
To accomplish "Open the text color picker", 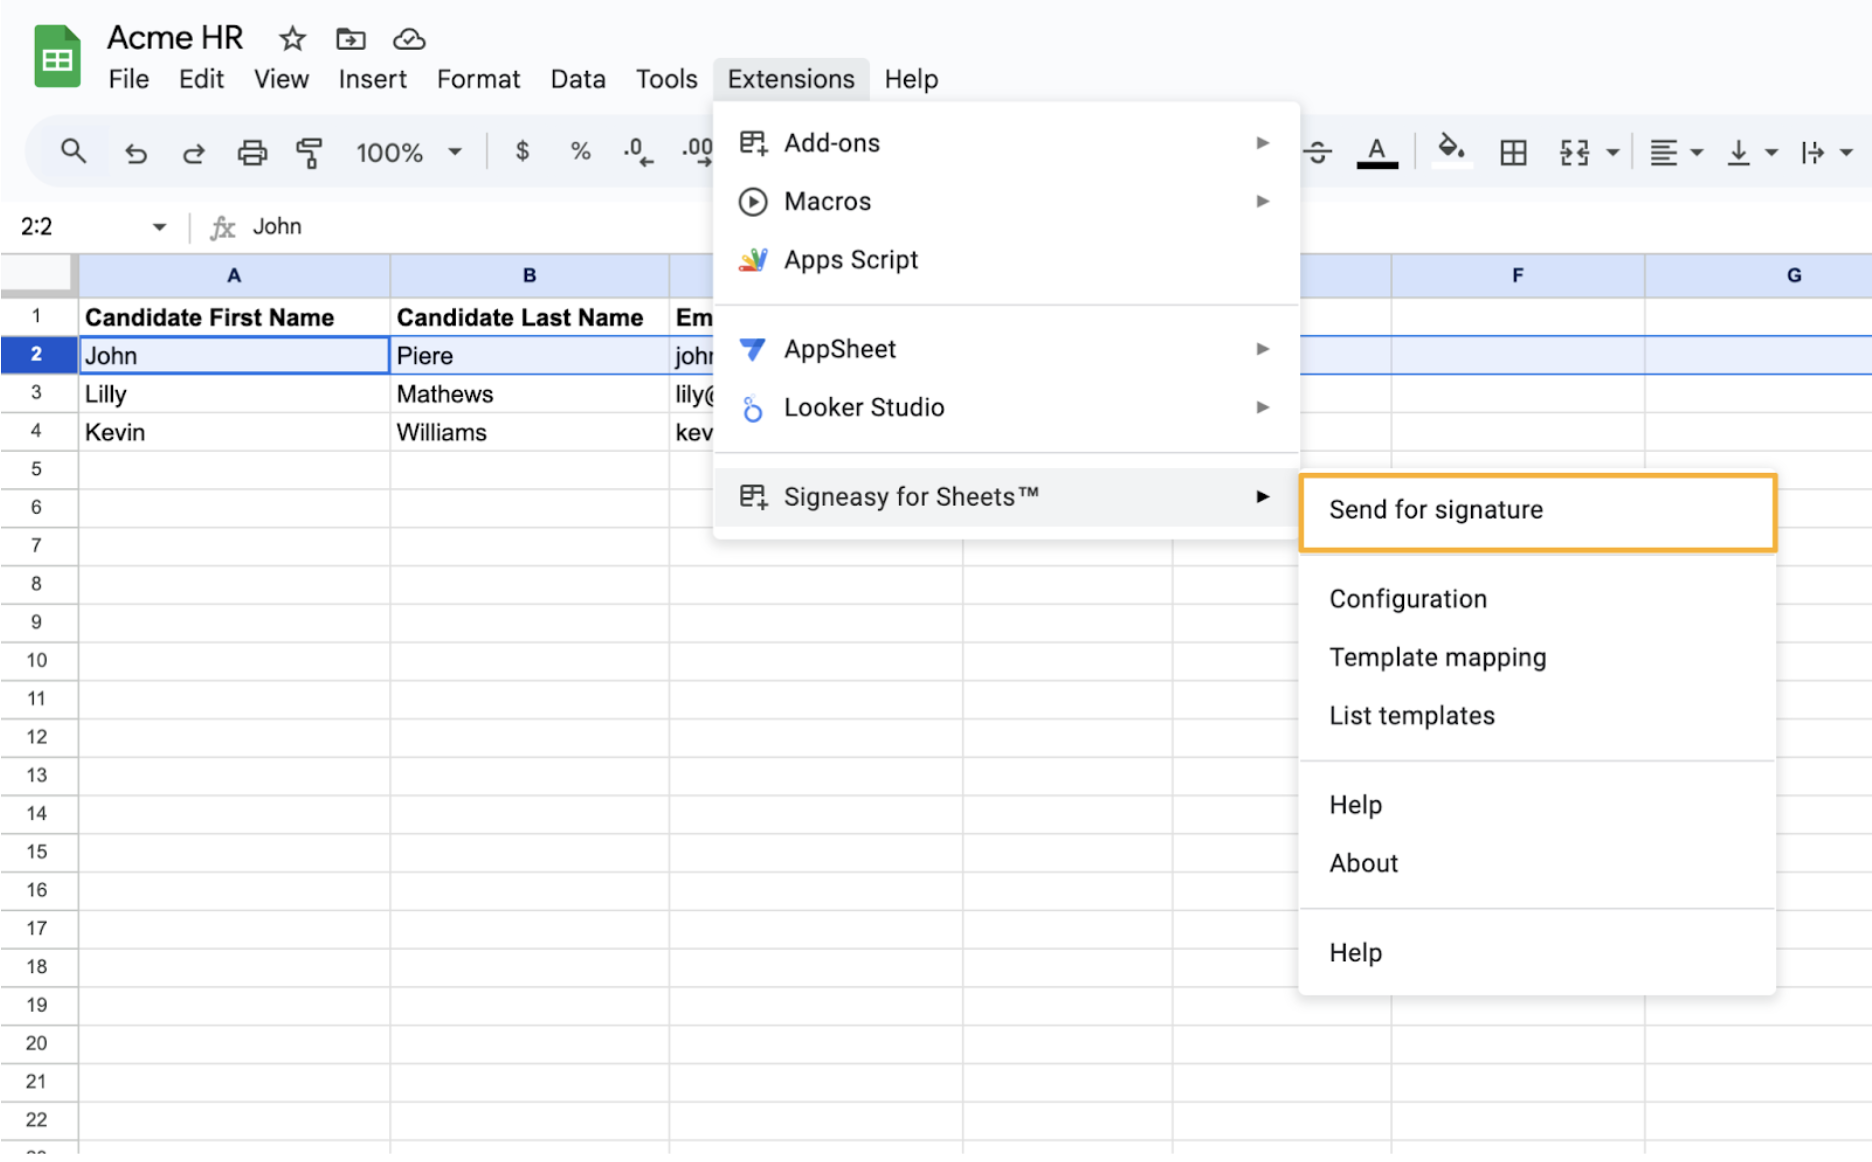I will click(x=1377, y=152).
